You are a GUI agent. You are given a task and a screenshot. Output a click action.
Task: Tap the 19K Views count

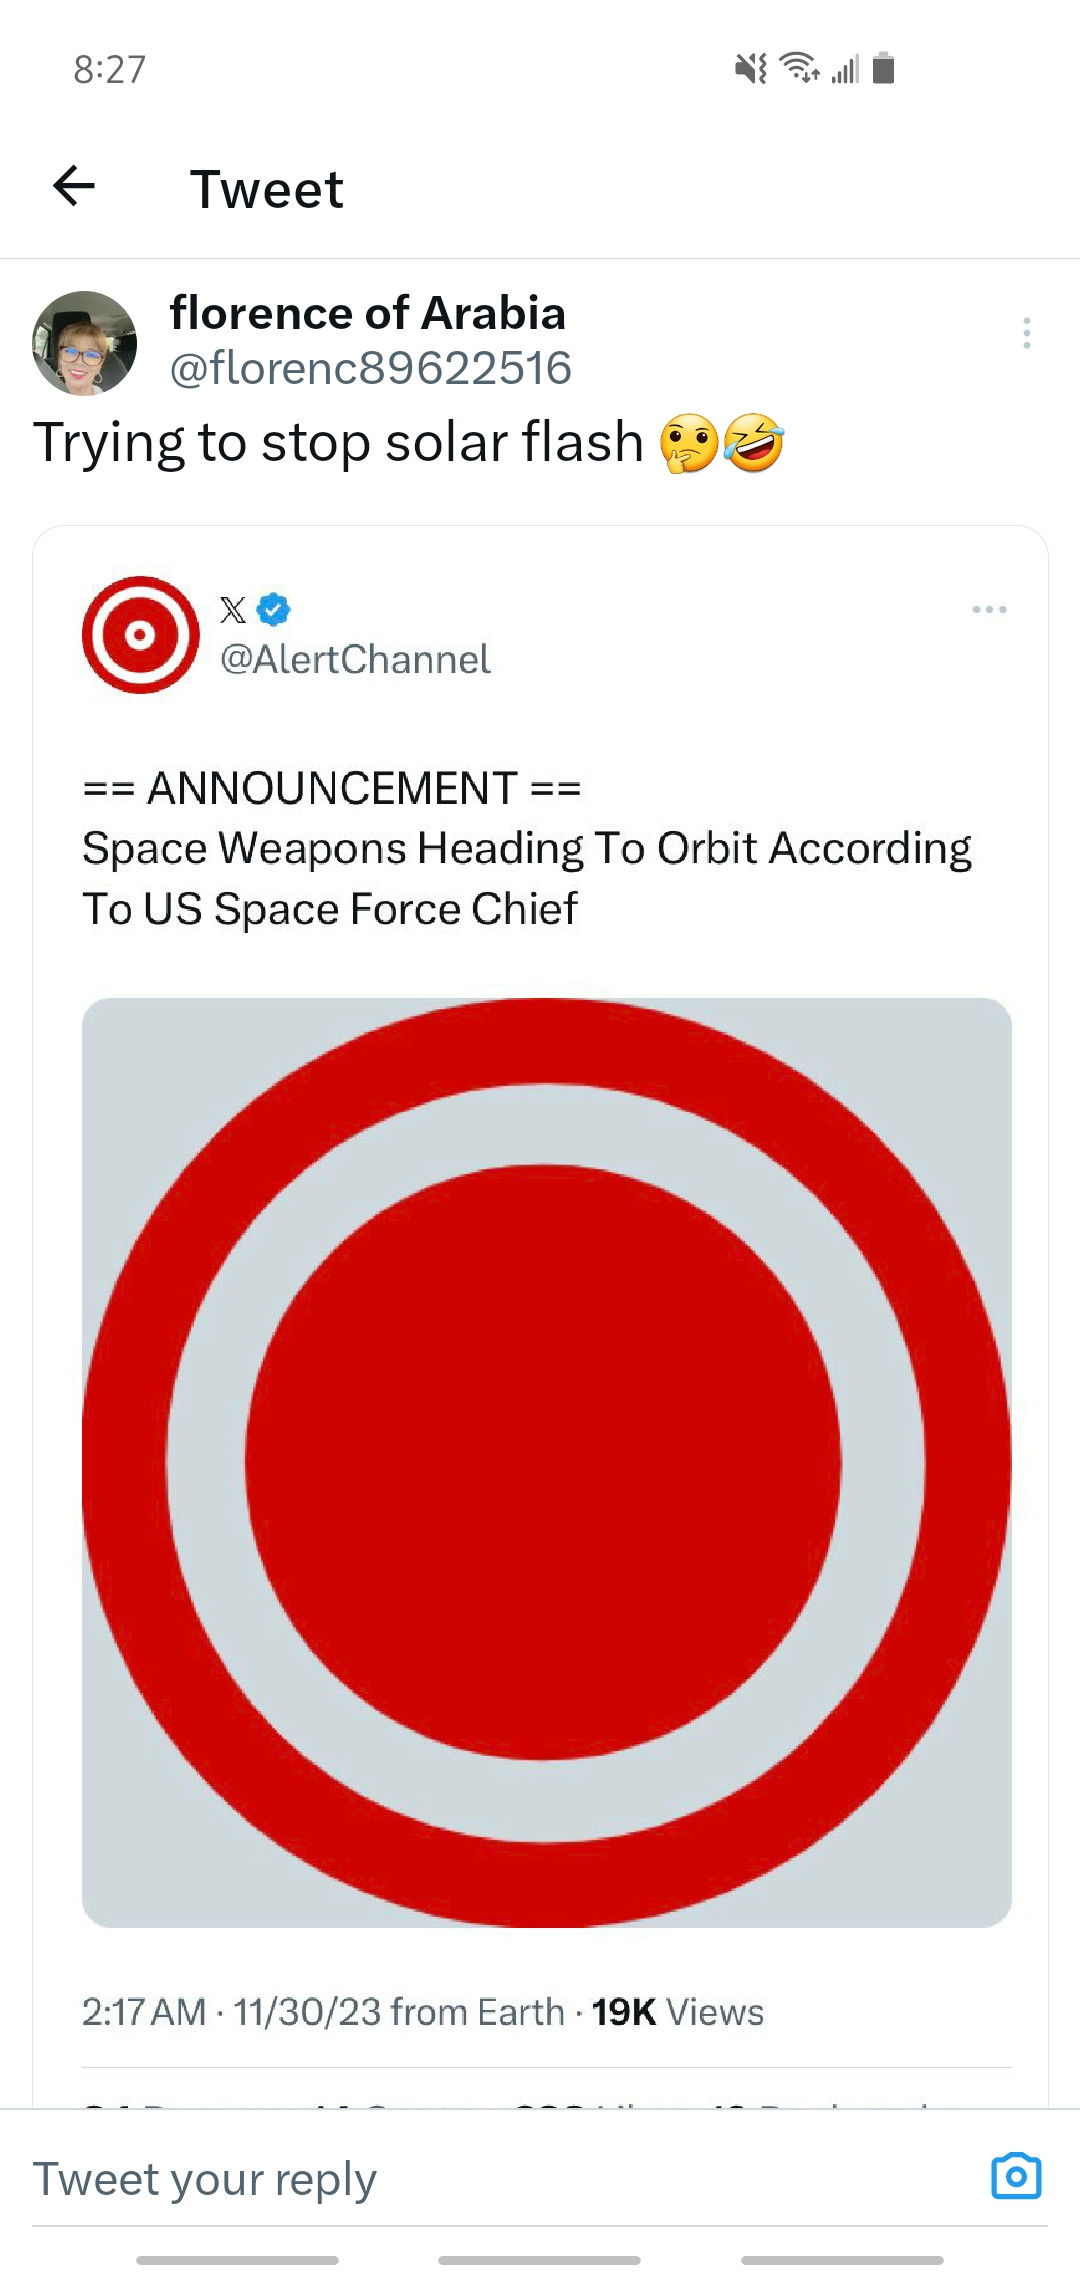[x=677, y=2012]
